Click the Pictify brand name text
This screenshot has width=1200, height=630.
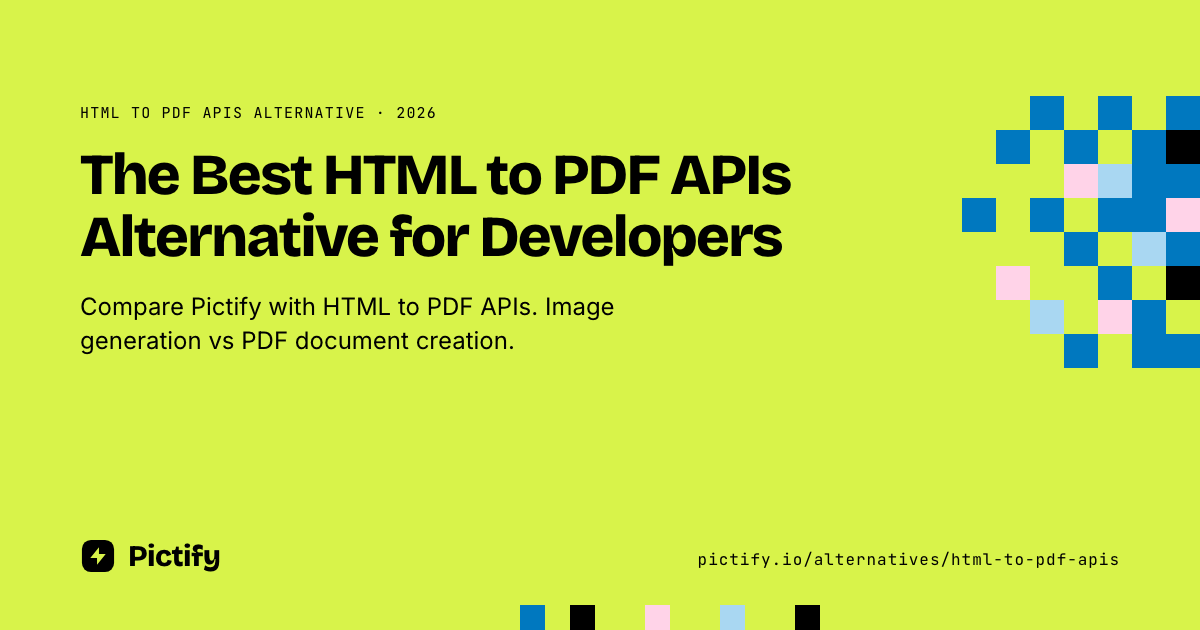point(174,557)
